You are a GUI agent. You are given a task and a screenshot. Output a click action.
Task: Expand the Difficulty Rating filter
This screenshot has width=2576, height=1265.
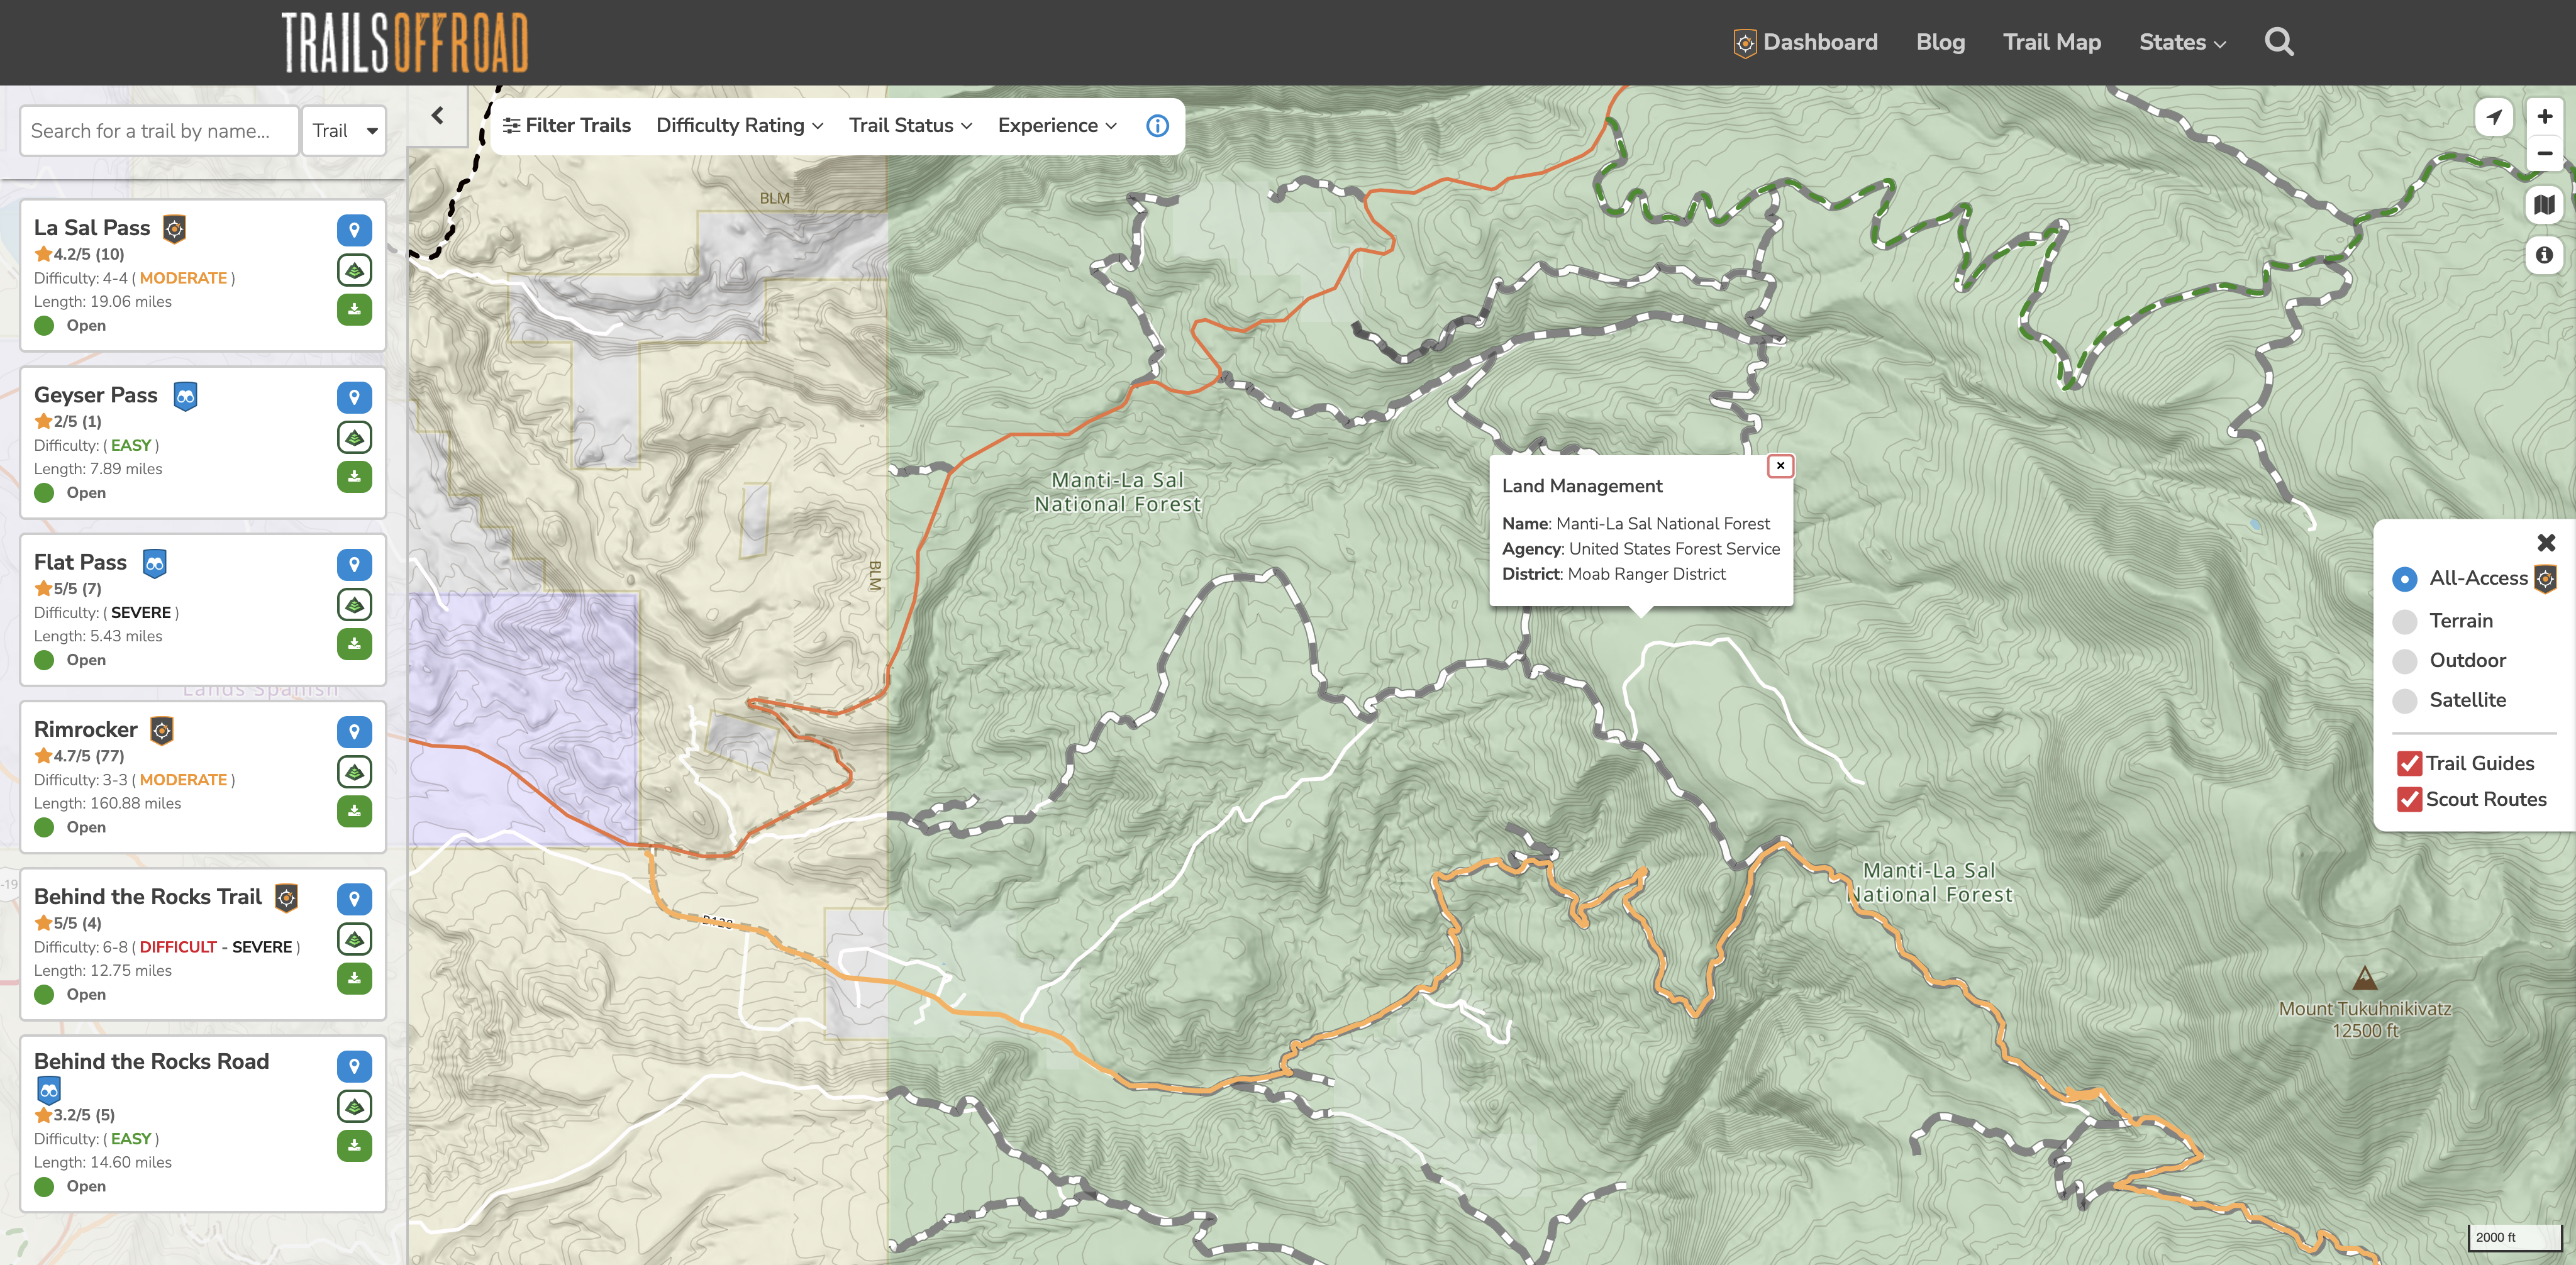point(739,126)
